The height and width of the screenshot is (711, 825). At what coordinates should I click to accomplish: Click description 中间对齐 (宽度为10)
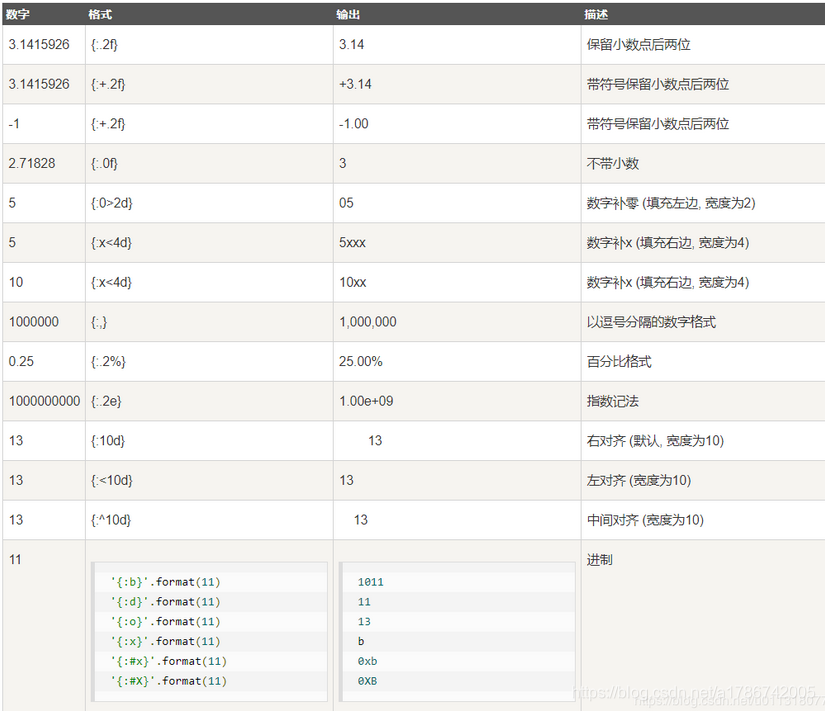[645, 520]
